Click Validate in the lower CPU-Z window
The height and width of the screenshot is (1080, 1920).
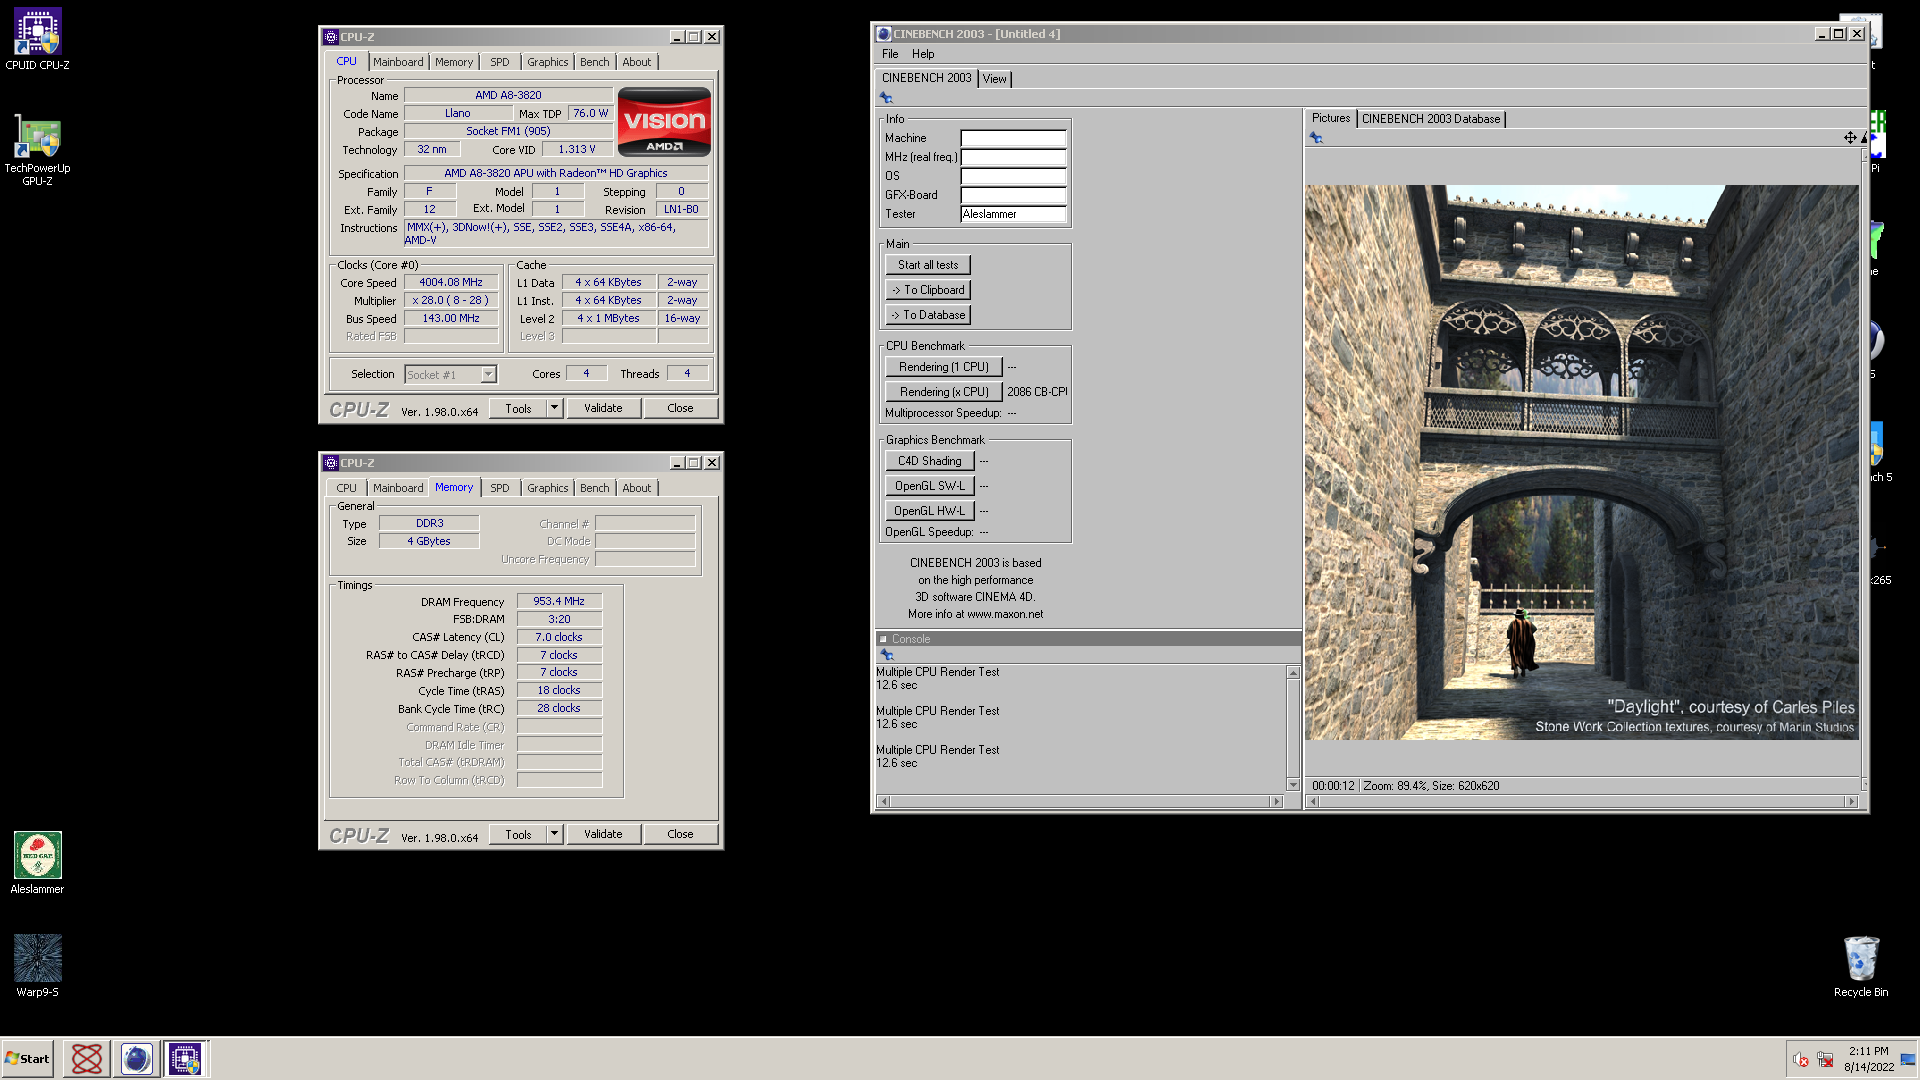point(603,834)
